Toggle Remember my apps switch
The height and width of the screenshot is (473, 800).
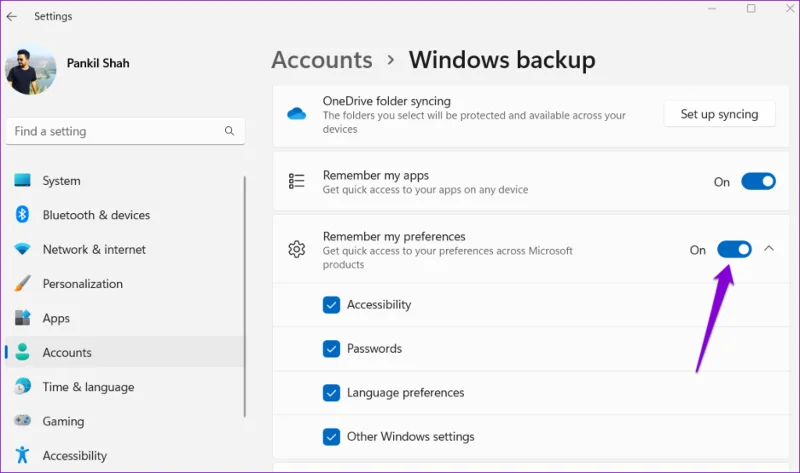758,181
